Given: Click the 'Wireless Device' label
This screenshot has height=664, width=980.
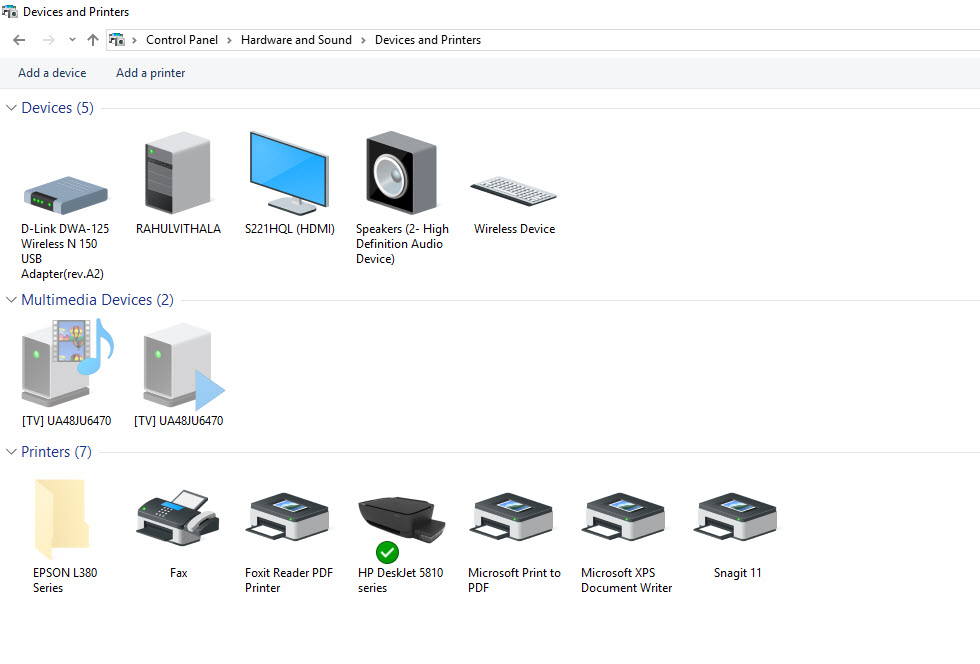Looking at the screenshot, I should point(514,229).
